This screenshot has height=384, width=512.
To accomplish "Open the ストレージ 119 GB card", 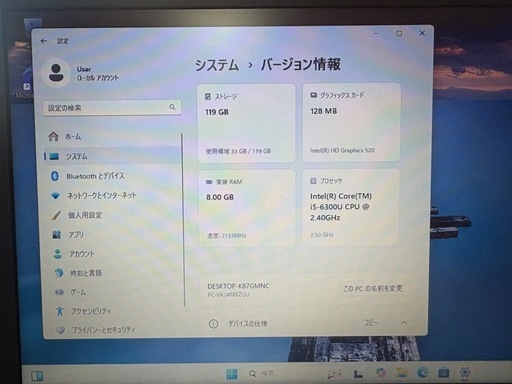I will point(246,123).
